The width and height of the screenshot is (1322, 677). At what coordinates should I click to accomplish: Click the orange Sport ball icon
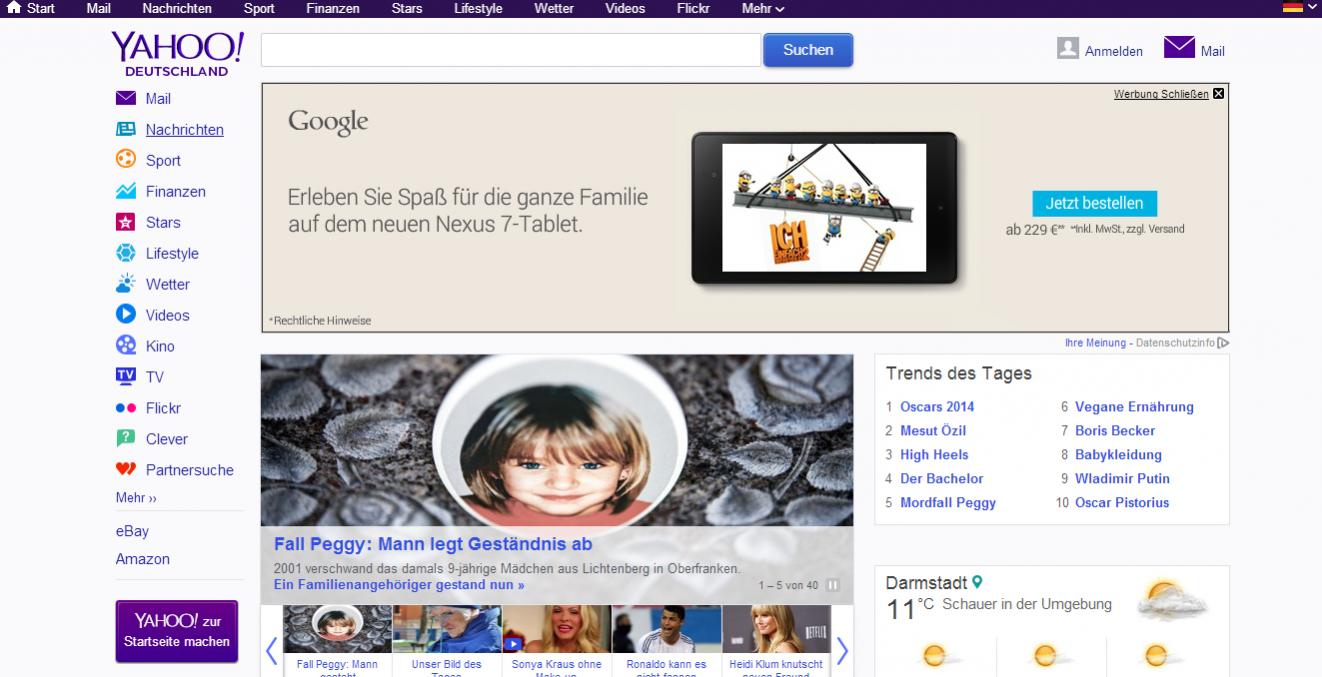pyautogui.click(x=126, y=159)
